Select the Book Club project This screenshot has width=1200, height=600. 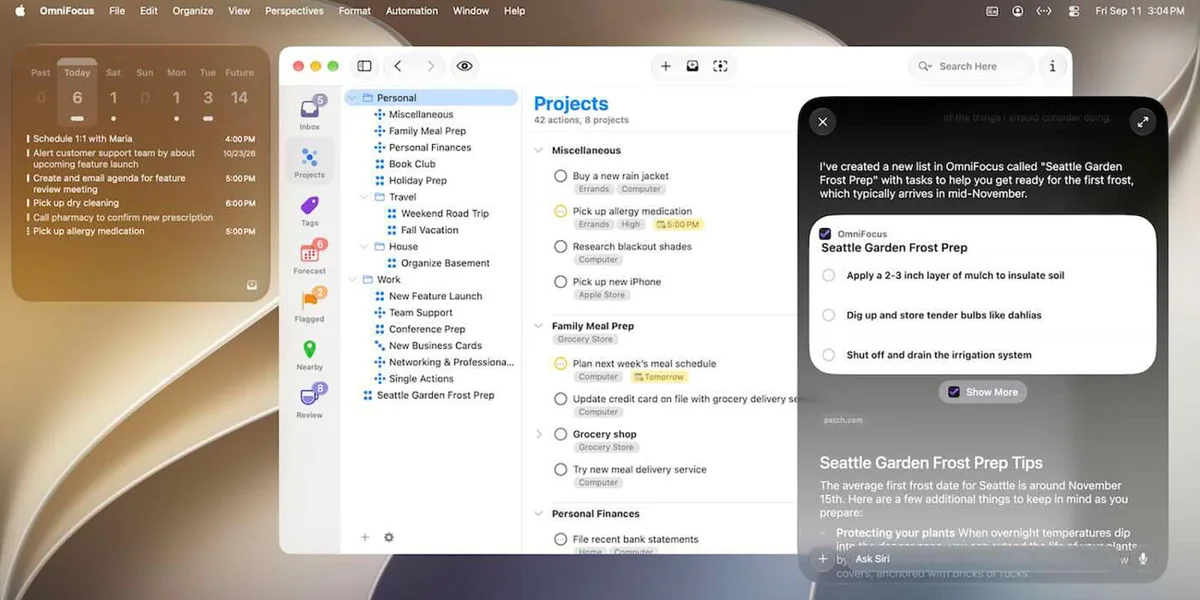[x=412, y=164]
